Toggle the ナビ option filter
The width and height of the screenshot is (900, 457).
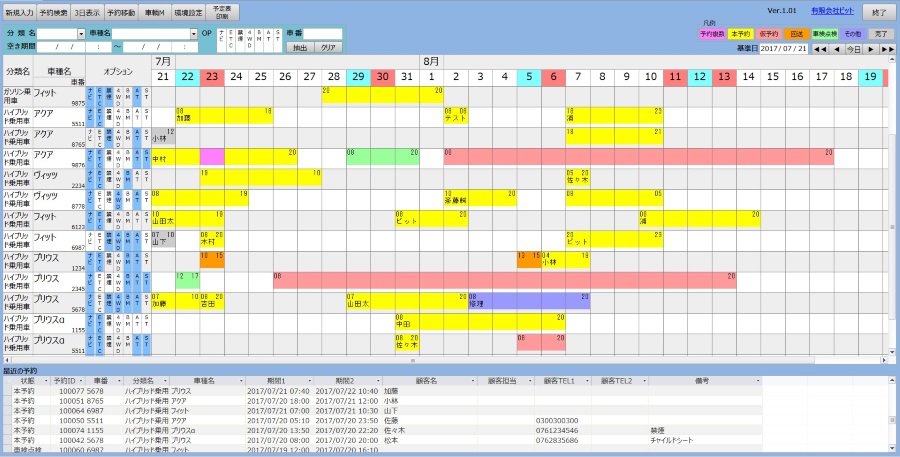tap(221, 39)
